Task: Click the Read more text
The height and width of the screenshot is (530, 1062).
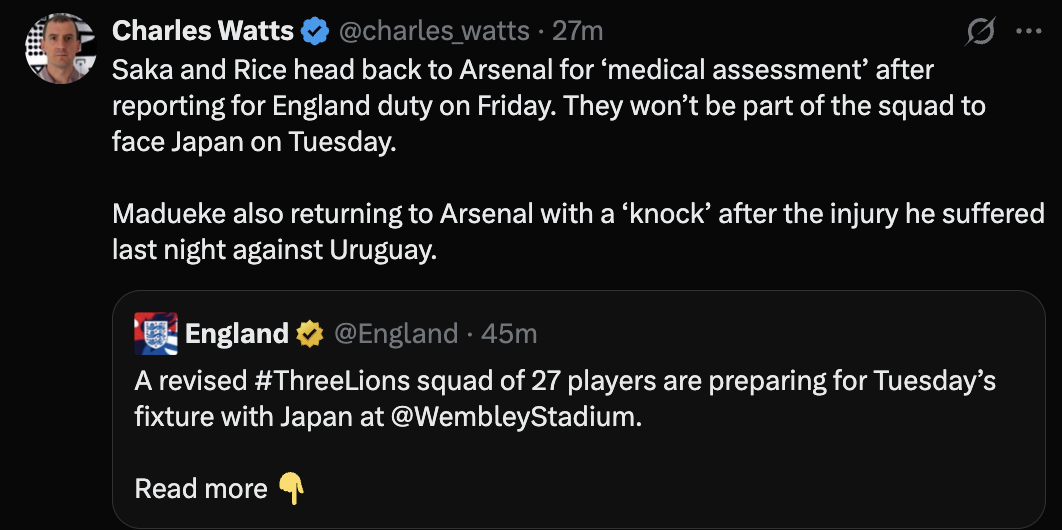Action: pyautogui.click(x=201, y=488)
